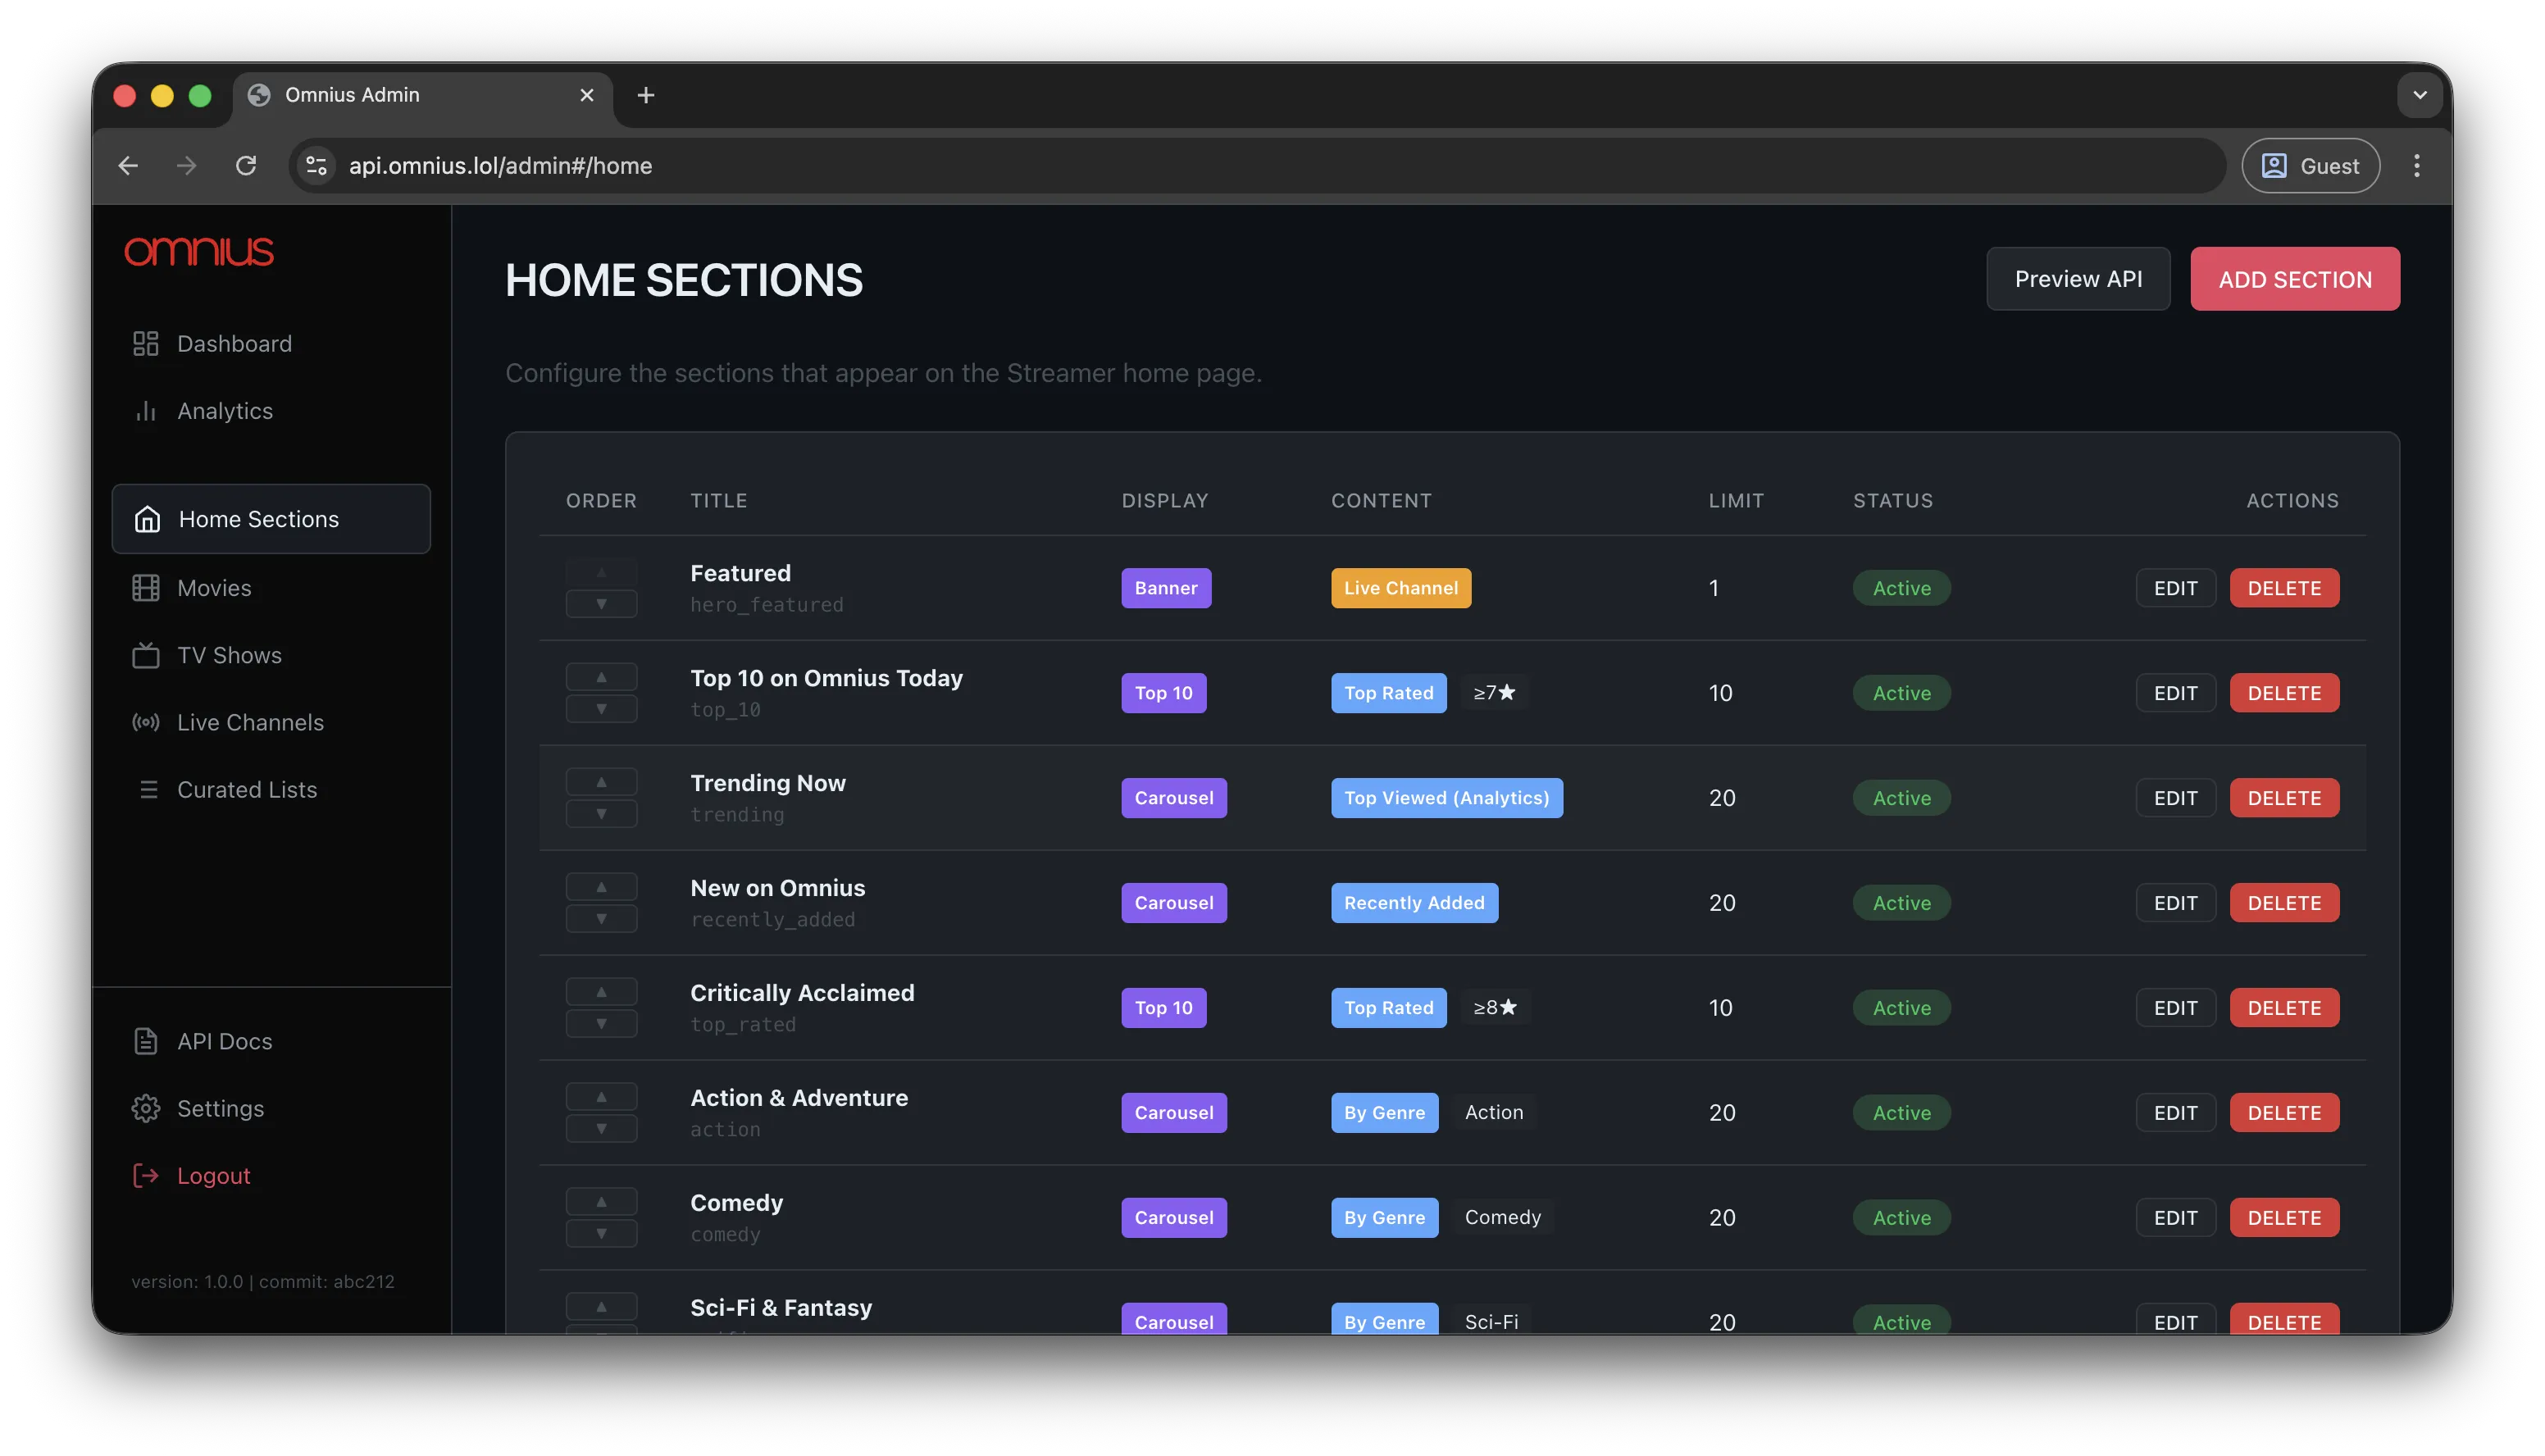The height and width of the screenshot is (1456, 2545).
Task: Move Top 10 on Omnius Today up
Action: 601,677
